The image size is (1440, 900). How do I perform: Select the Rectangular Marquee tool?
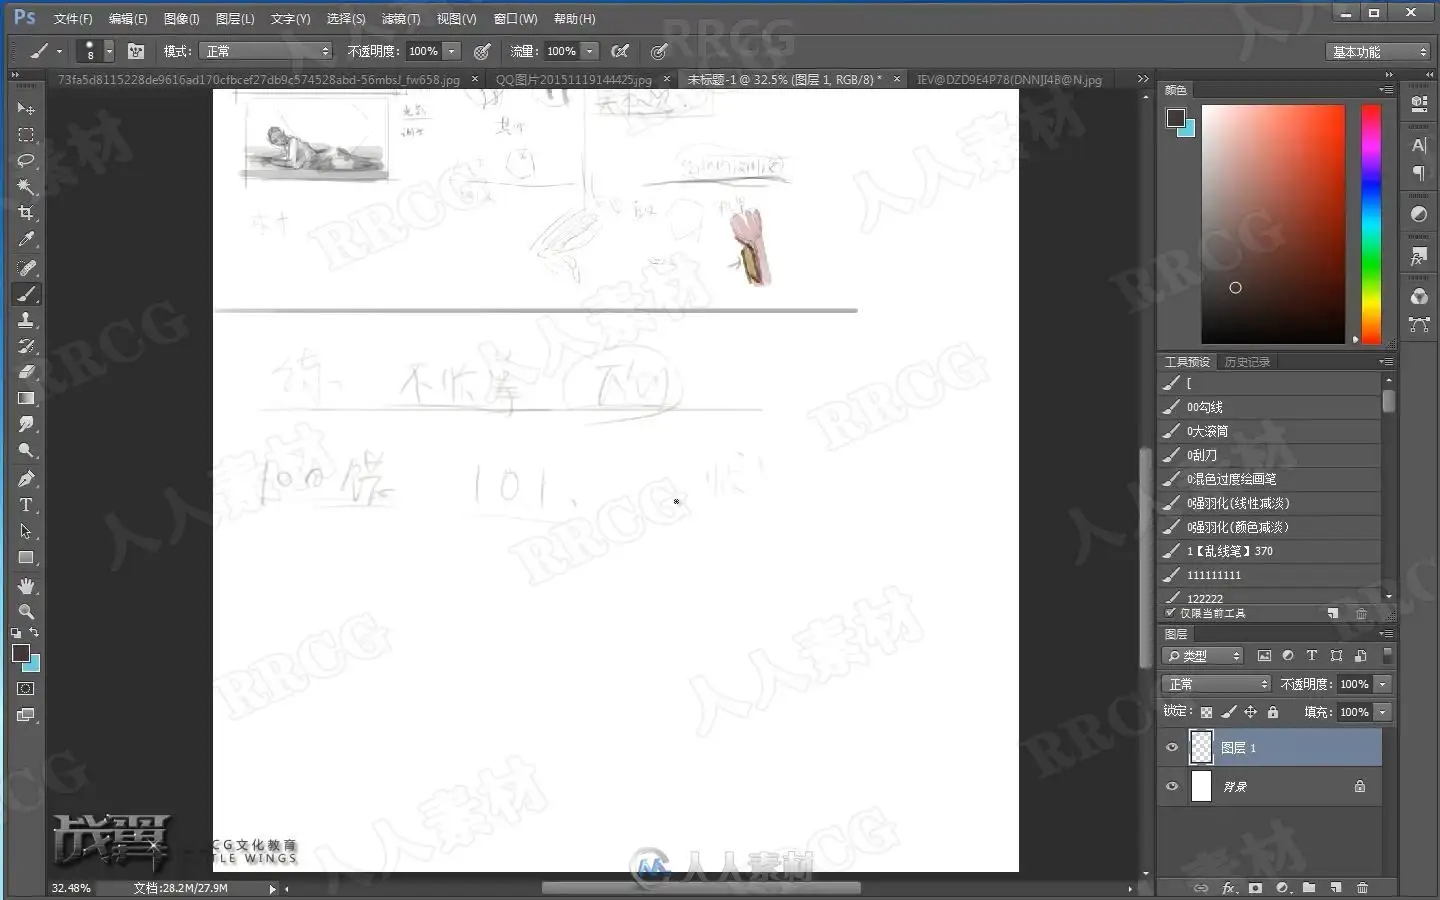pyautogui.click(x=26, y=134)
